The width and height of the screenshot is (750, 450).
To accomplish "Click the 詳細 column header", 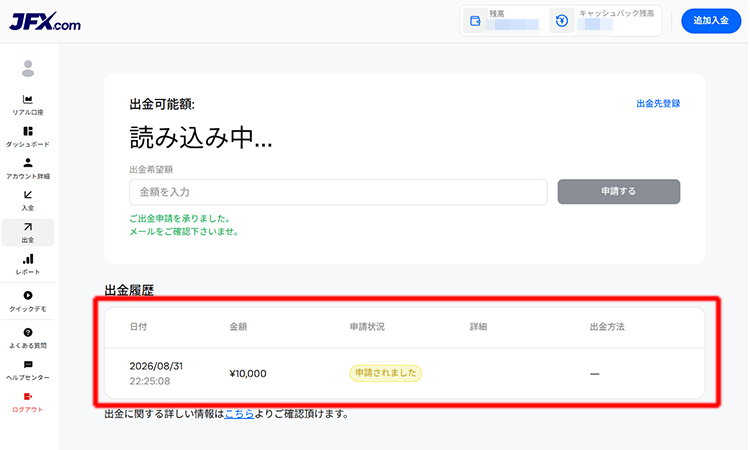I will click(x=478, y=327).
